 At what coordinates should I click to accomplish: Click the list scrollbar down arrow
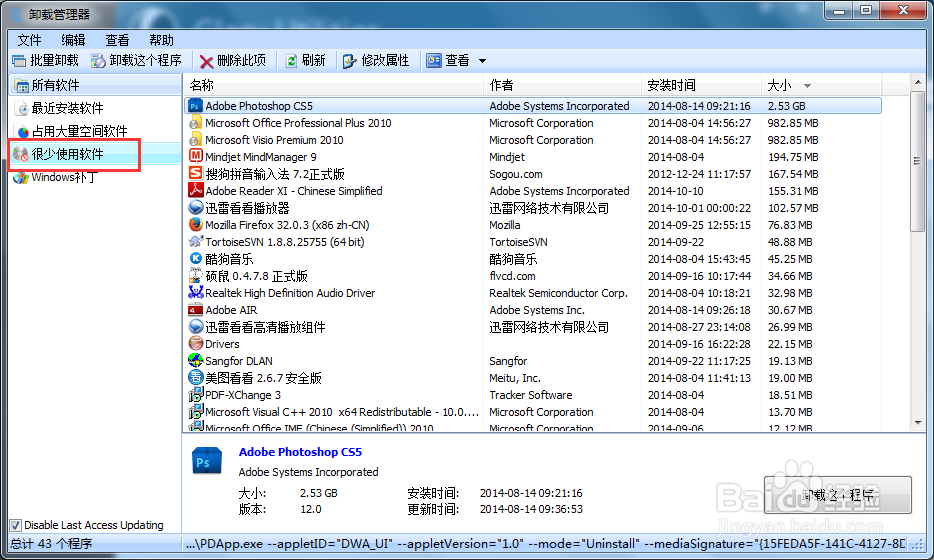[x=917, y=422]
